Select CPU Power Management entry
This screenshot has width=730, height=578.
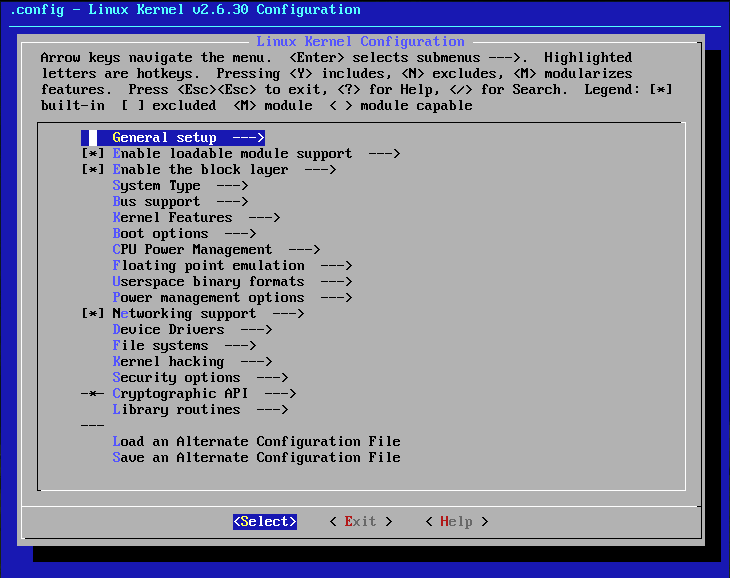tap(216, 249)
